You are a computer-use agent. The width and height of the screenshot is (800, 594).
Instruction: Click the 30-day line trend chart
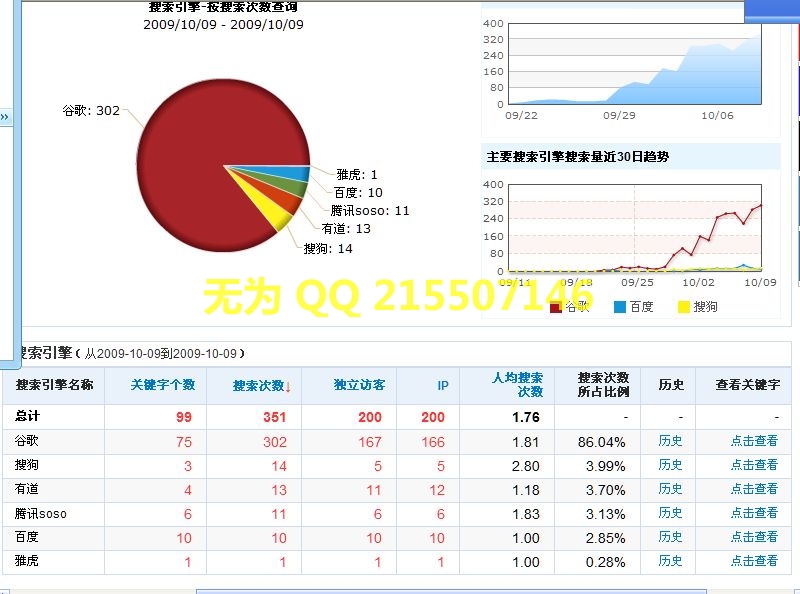click(x=635, y=228)
